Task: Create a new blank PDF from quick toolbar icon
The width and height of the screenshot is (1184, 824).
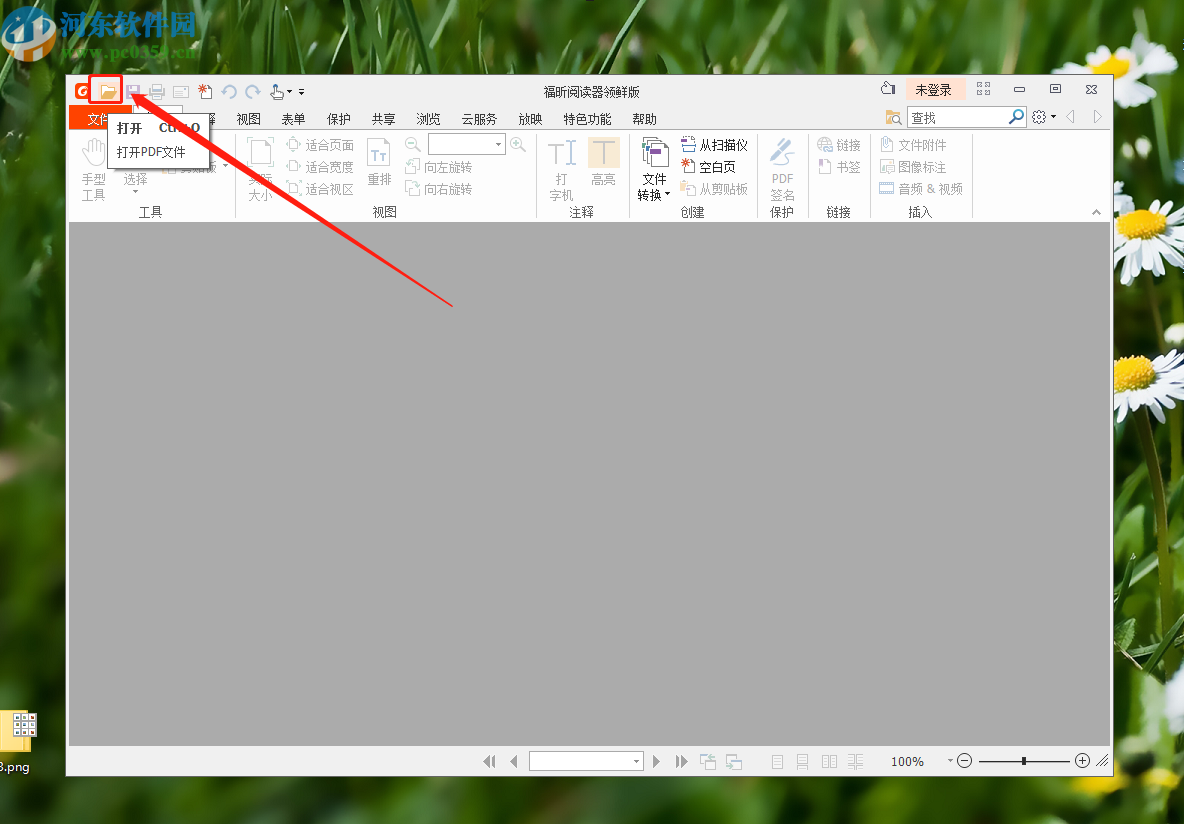Action: click(205, 91)
